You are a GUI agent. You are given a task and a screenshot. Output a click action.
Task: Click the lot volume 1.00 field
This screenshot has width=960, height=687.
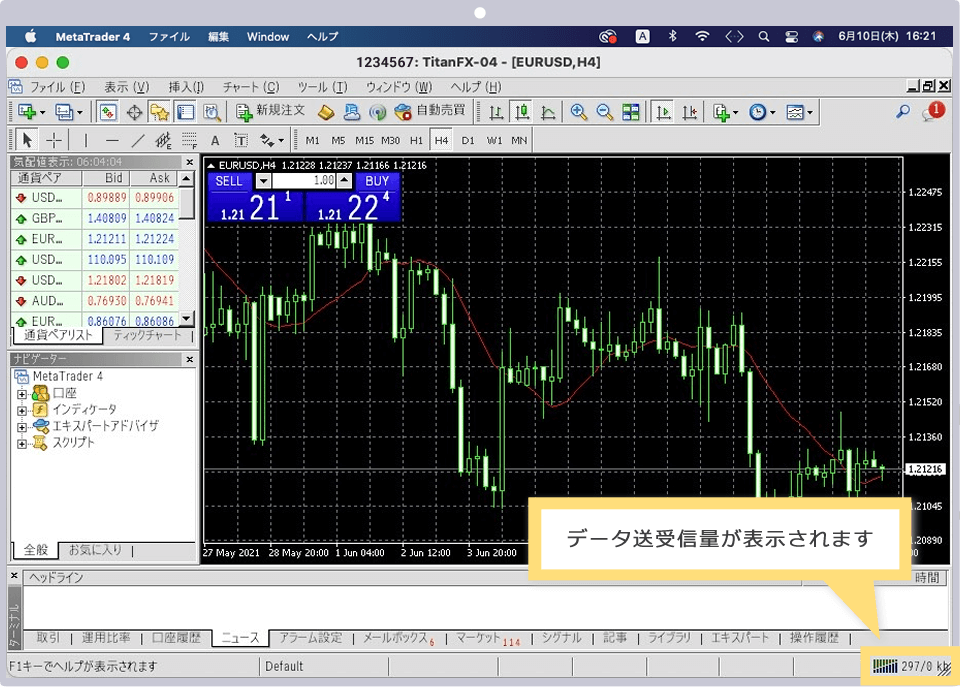pos(304,181)
